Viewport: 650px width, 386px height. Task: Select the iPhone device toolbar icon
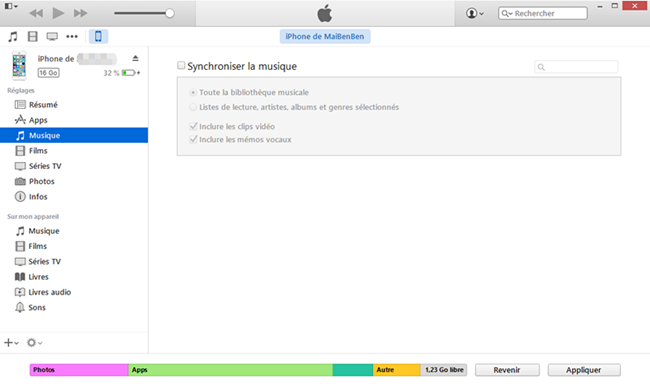click(x=98, y=36)
